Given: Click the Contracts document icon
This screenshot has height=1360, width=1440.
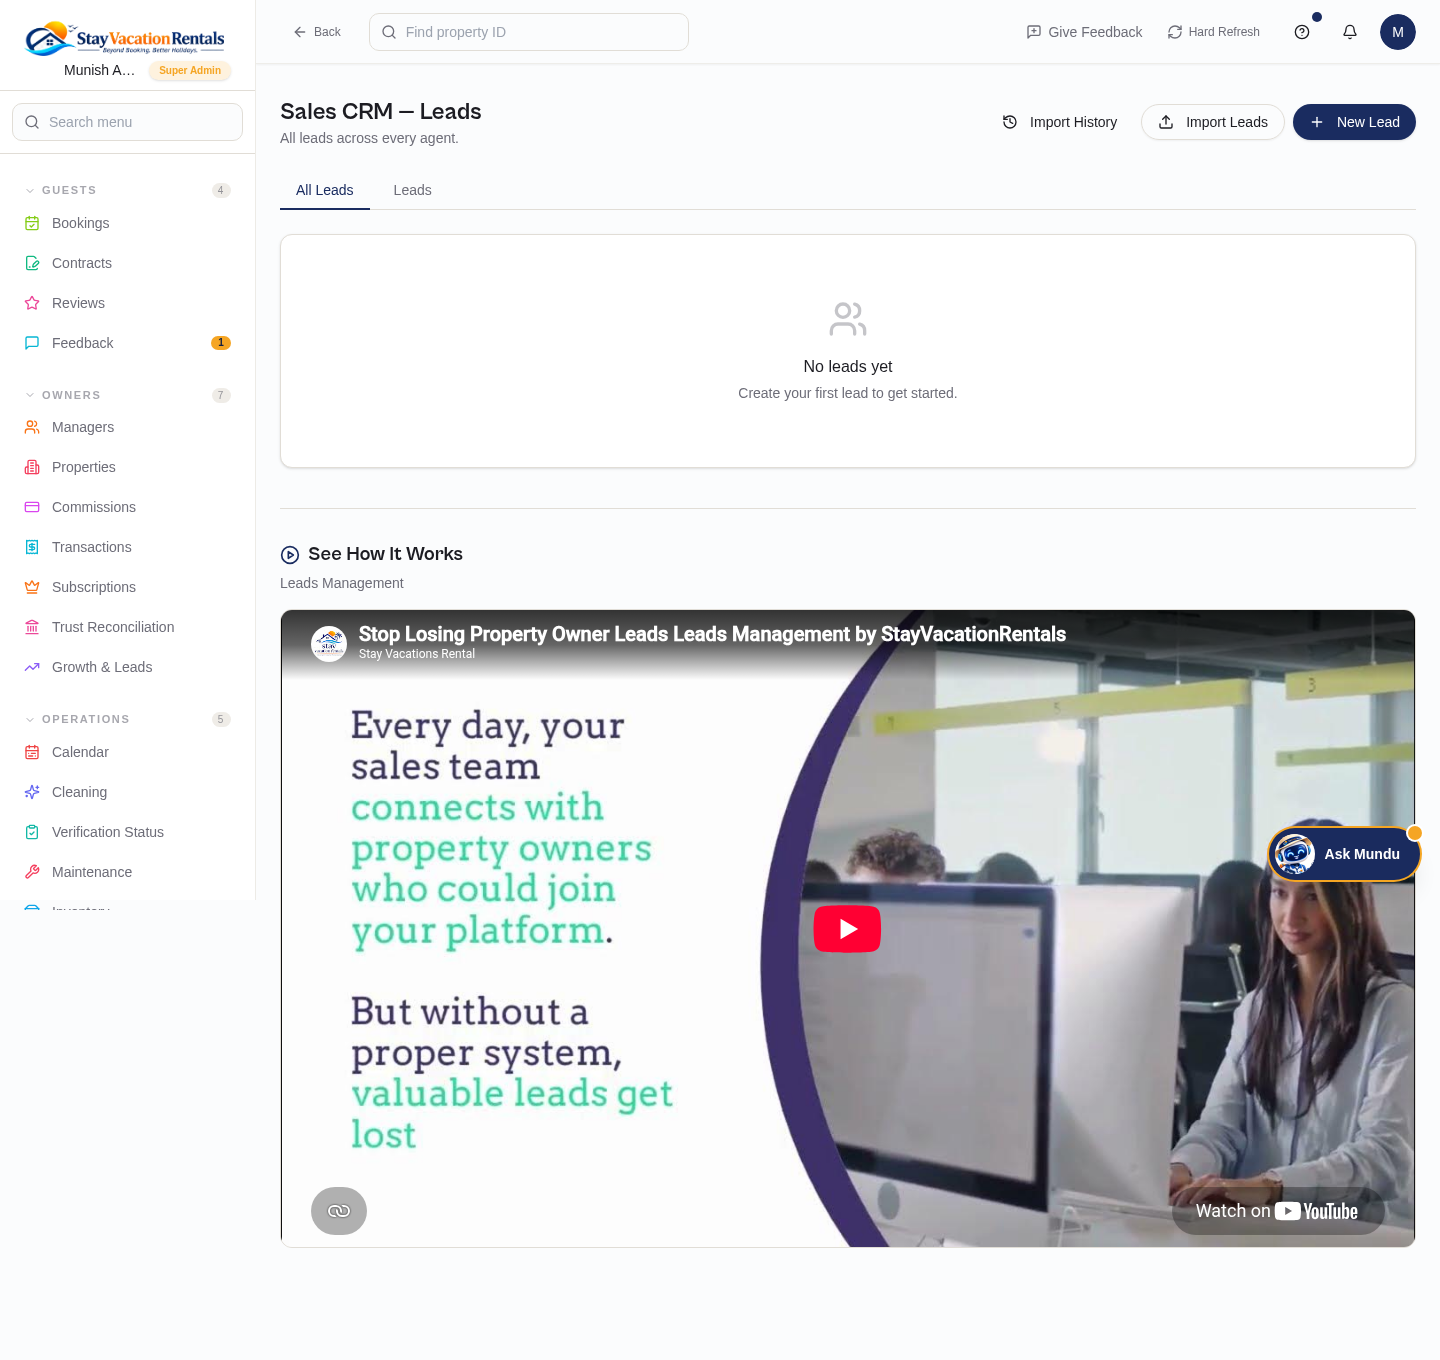Looking at the screenshot, I should [32, 263].
